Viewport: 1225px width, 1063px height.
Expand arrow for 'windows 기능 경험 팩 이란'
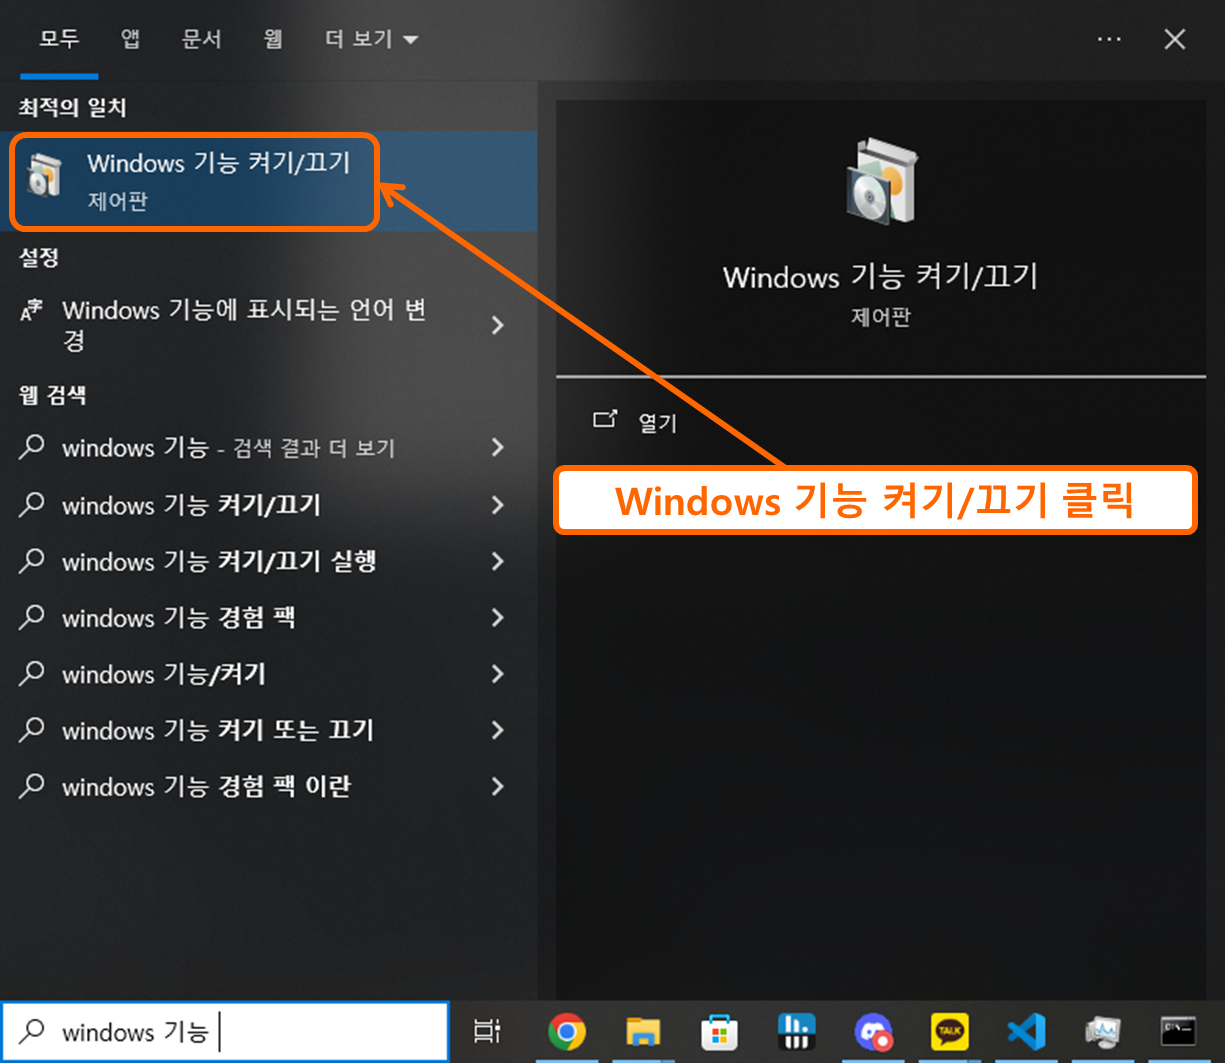(x=498, y=786)
